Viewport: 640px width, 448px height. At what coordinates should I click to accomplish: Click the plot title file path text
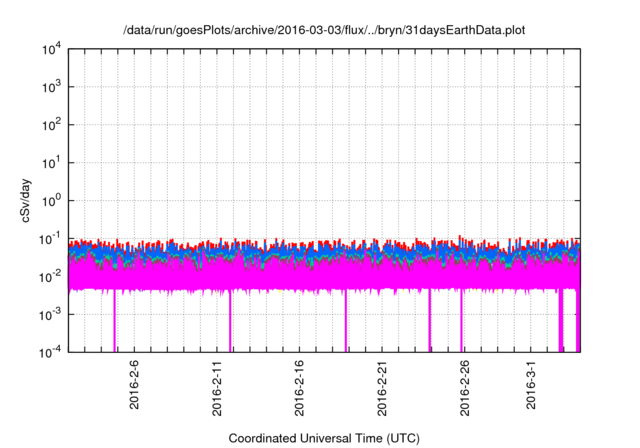pyautogui.click(x=323, y=31)
